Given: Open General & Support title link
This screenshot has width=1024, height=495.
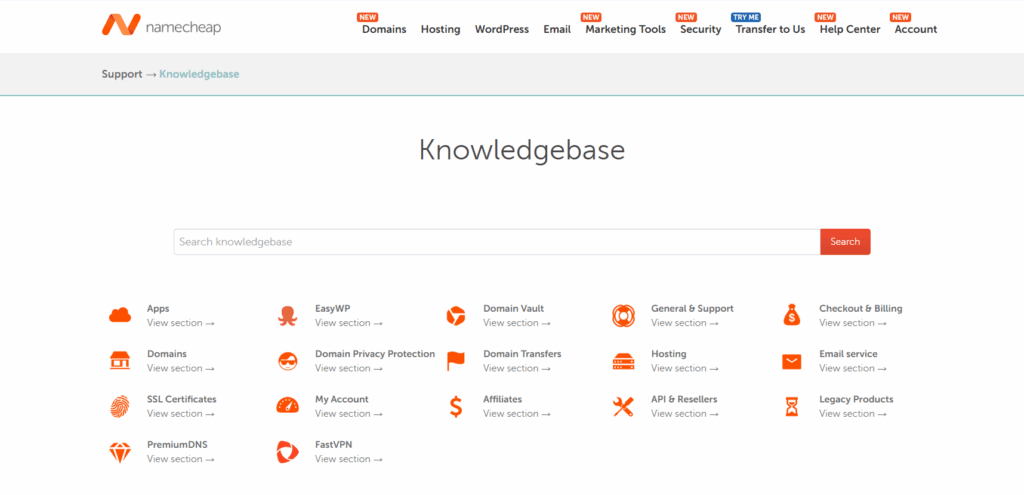Looking at the screenshot, I should tap(692, 309).
